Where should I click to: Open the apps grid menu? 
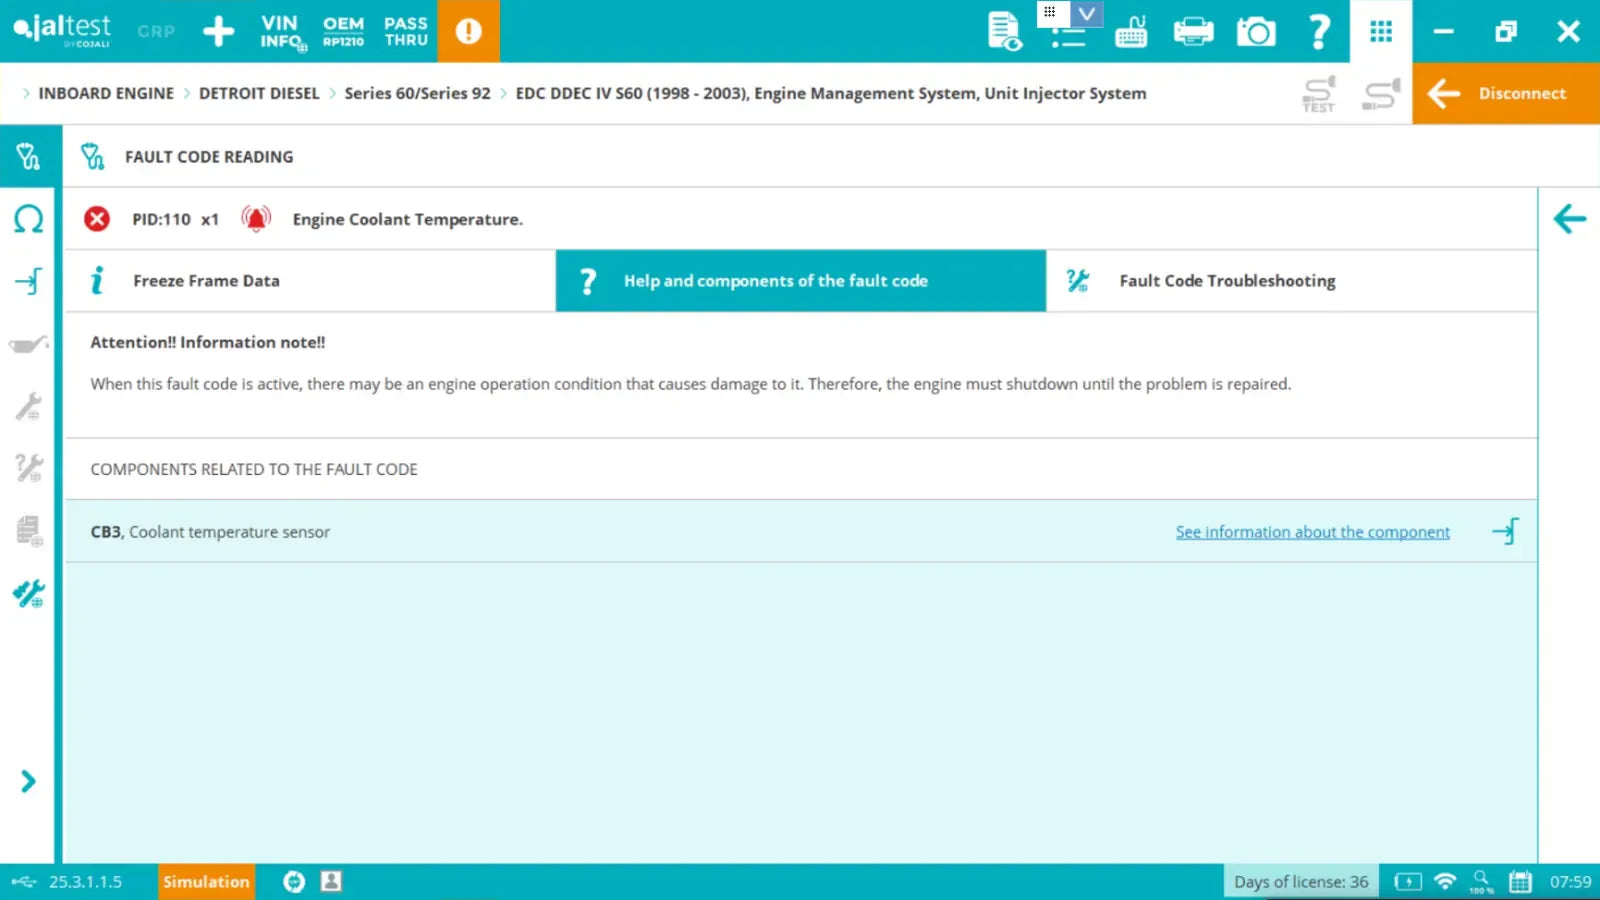1381,31
